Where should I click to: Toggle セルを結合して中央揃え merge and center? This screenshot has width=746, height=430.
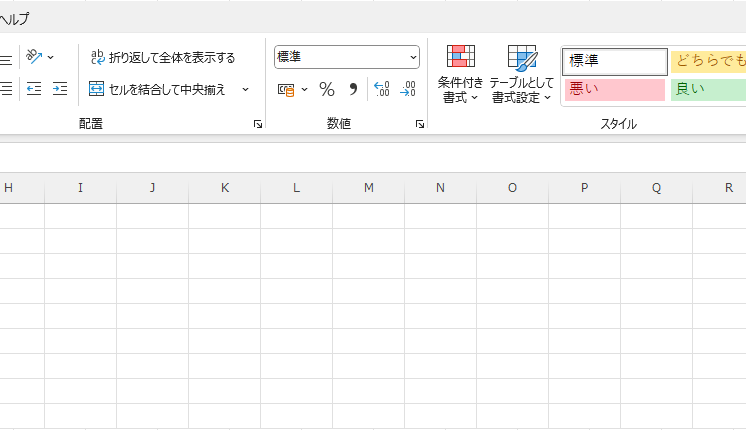(158, 89)
